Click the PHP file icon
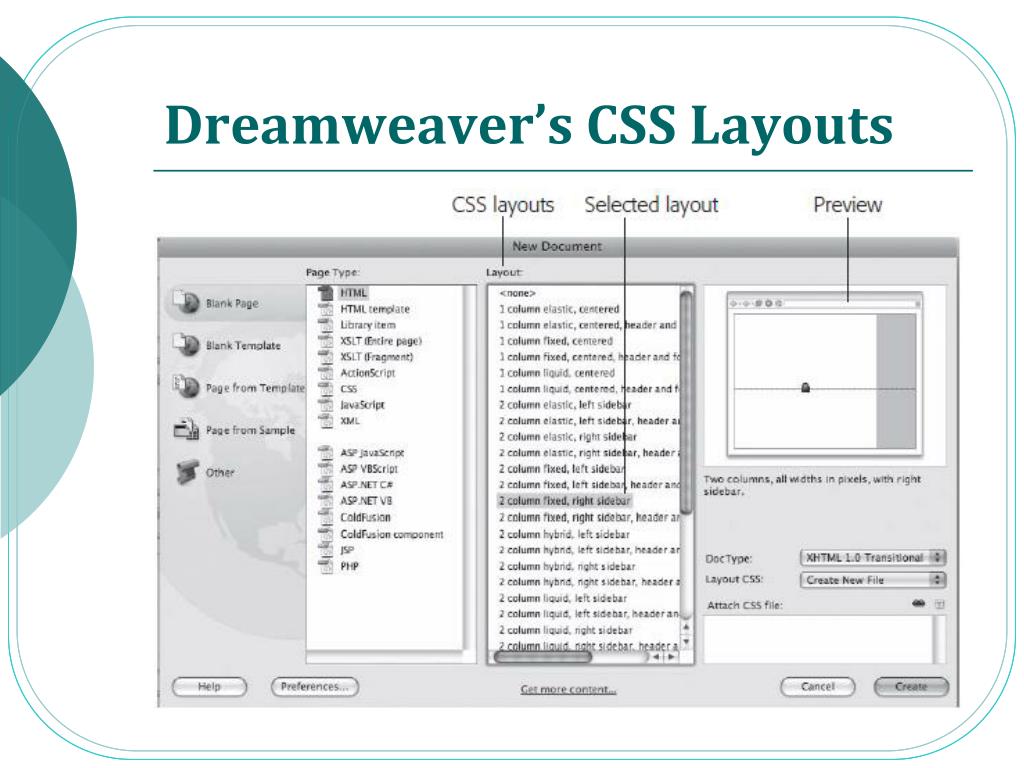Image resolution: width=1024 pixels, height=768 pixels. (x=325, y=566)
